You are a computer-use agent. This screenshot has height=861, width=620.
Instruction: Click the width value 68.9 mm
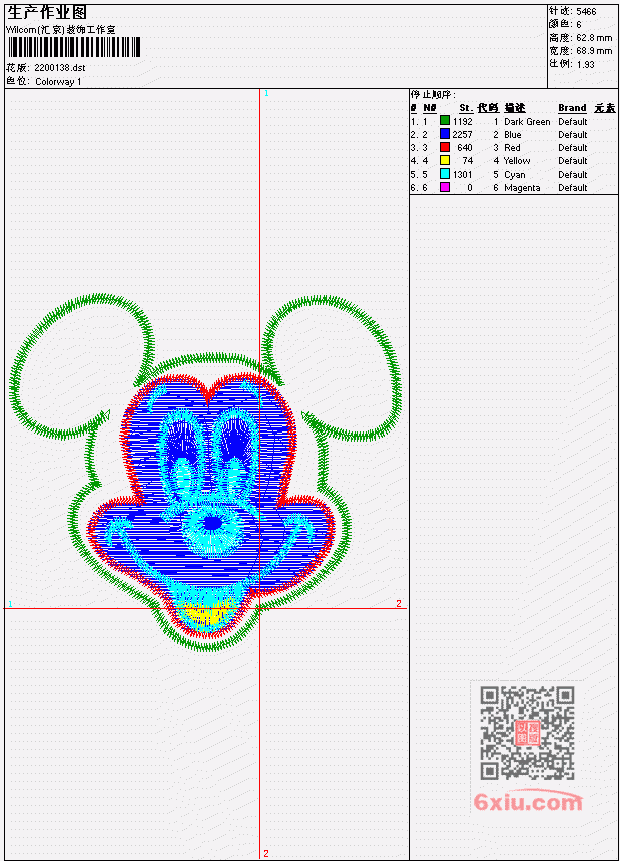pyautogui.click(x=594, y=51)
